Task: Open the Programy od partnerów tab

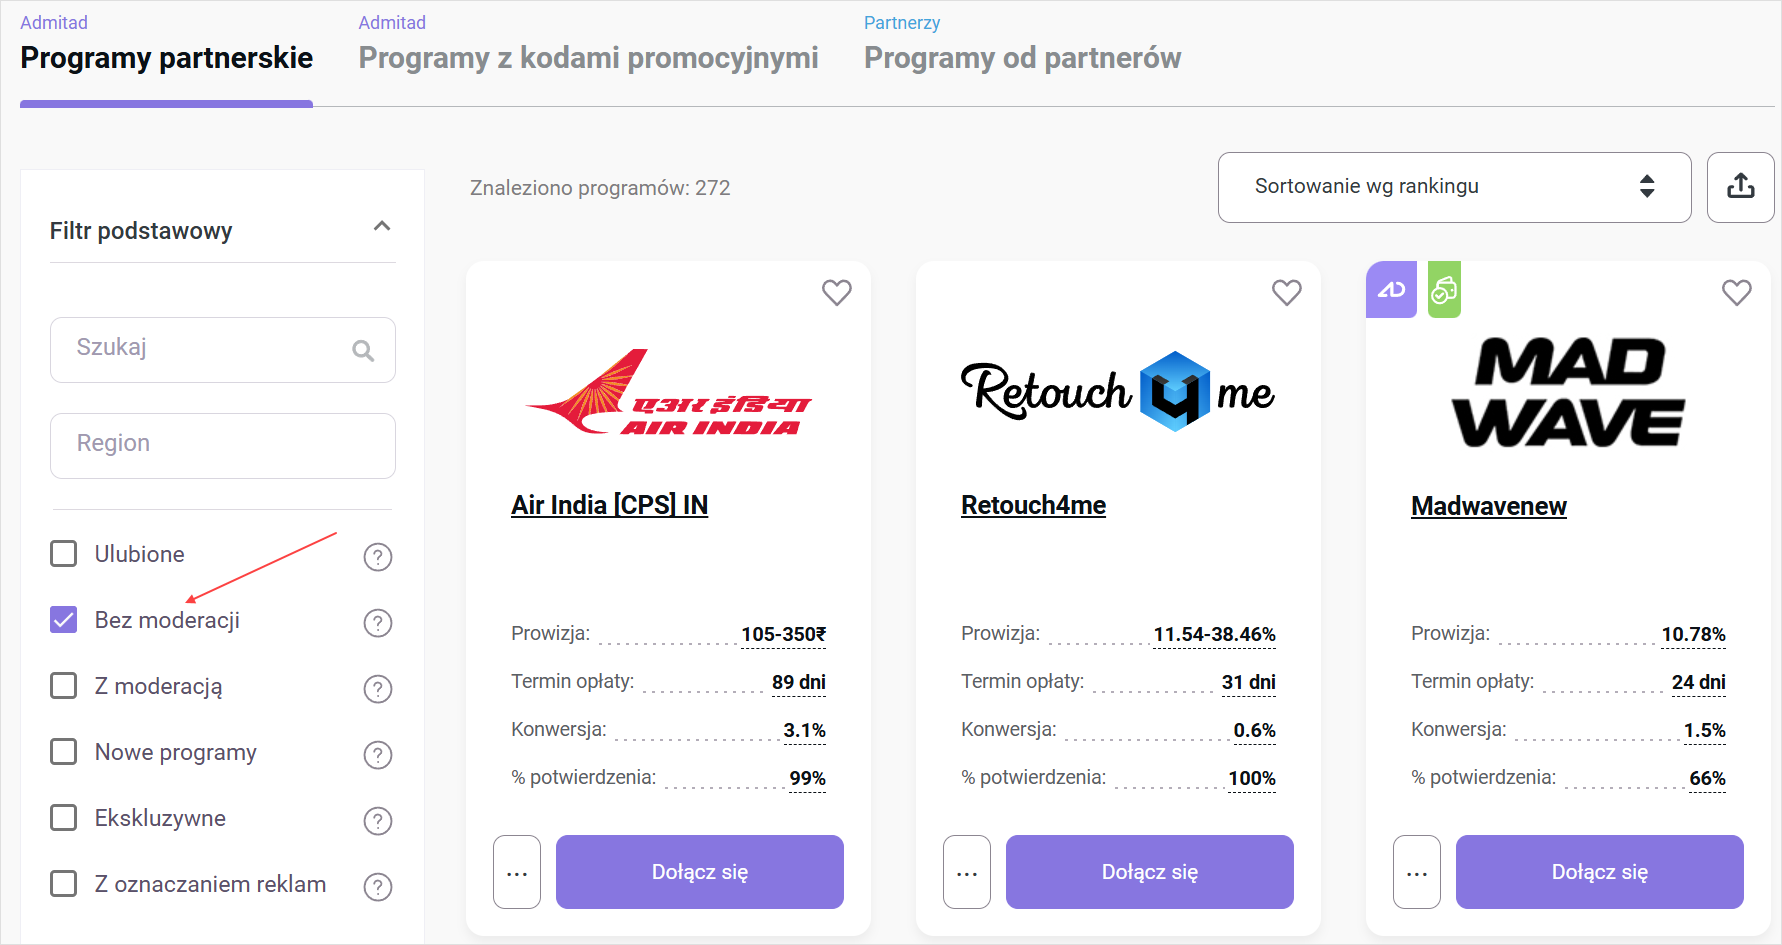Action: click(1022, 58)
